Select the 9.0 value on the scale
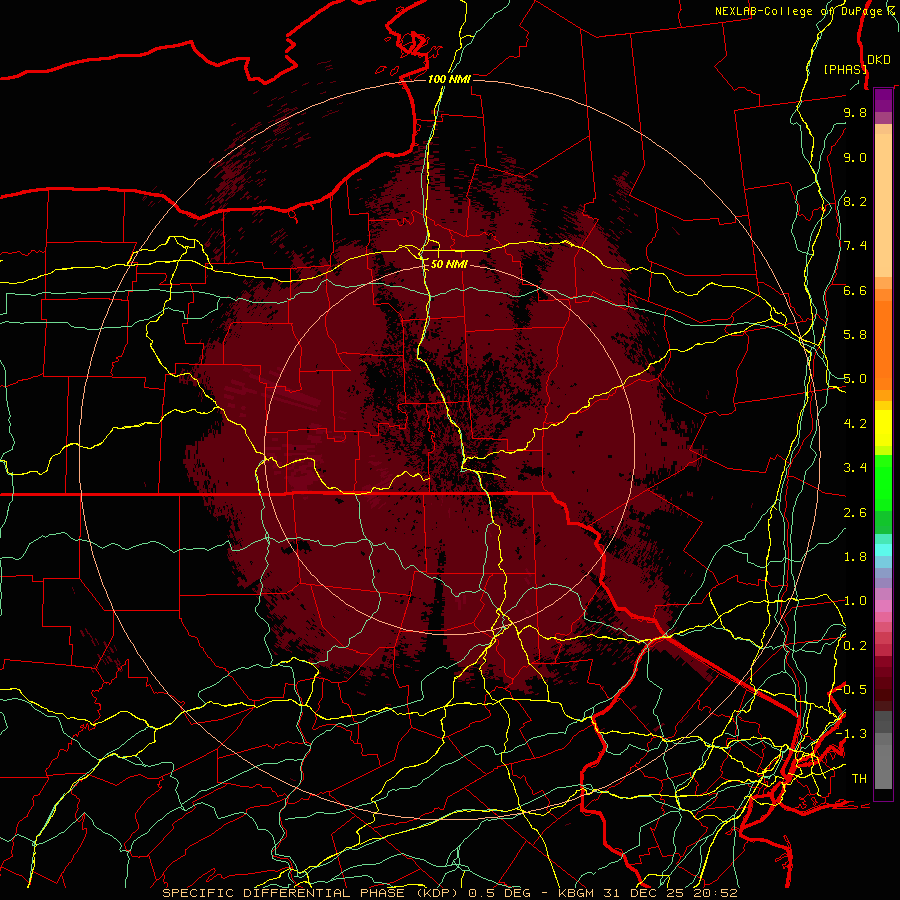900x900 pixels. pyautogui.click(x=855, y=157)
